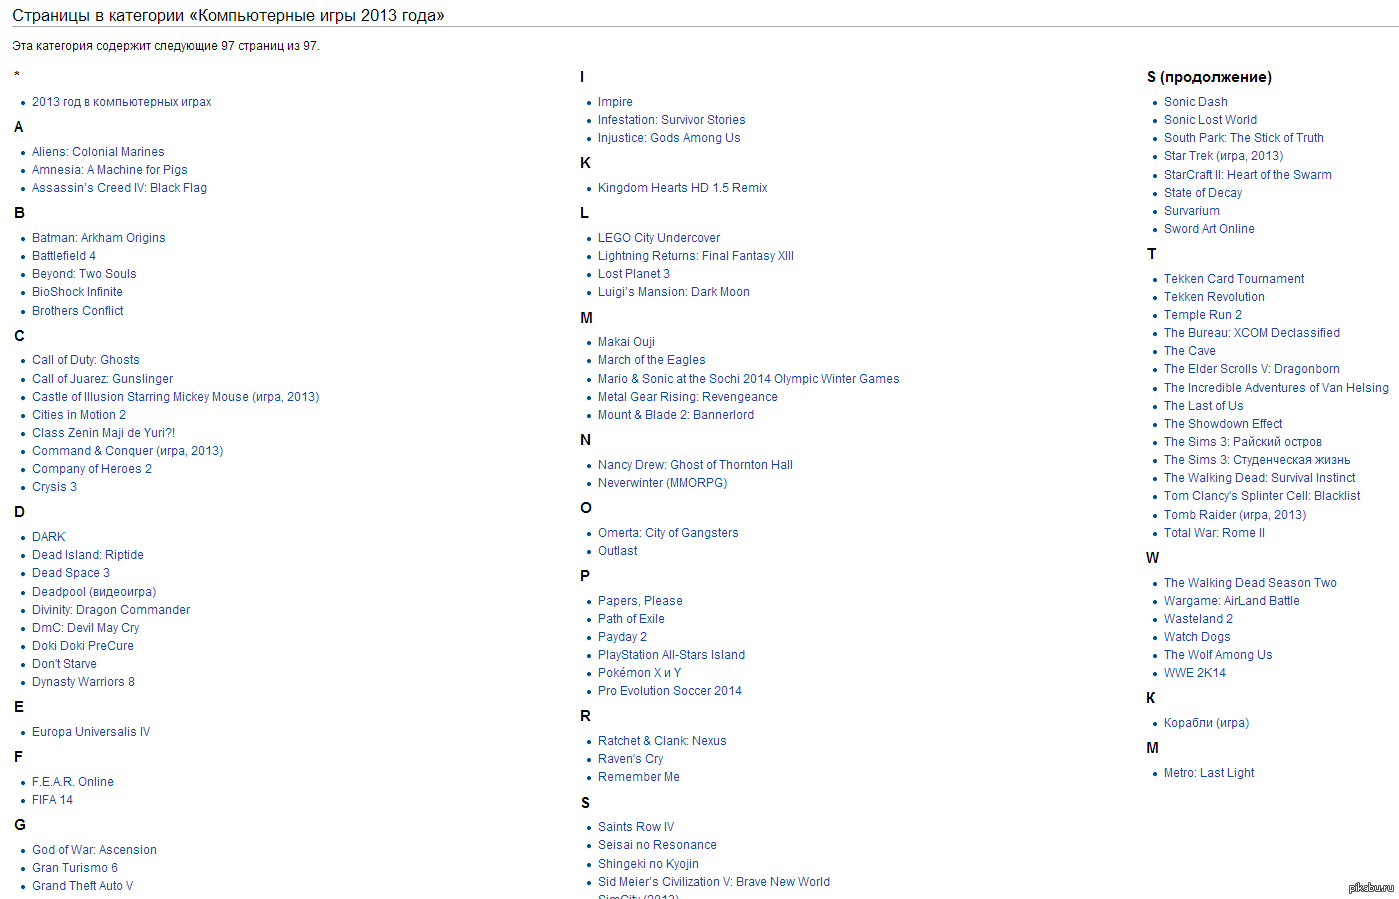Open Call of Duty: Ghosts page

pyautogui.click(x=86, y=360)
